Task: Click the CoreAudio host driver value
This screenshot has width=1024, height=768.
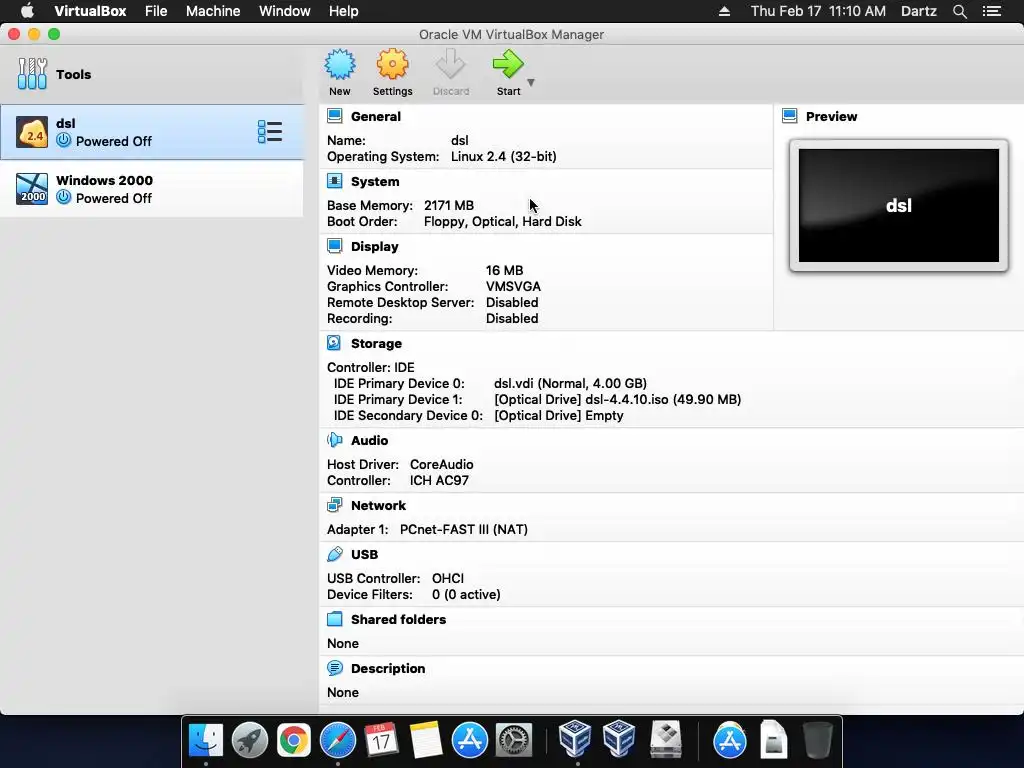Action: tap(441, 464)
